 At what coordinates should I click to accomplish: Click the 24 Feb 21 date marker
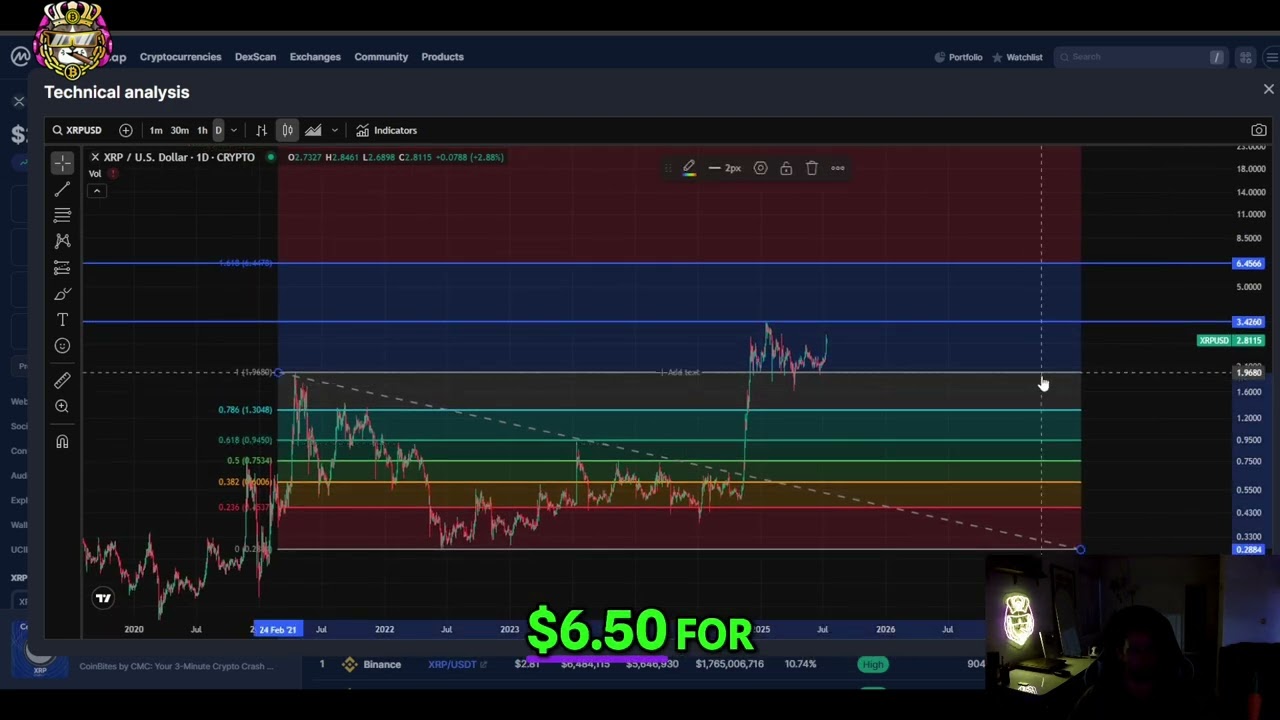[x=277, y=629]
